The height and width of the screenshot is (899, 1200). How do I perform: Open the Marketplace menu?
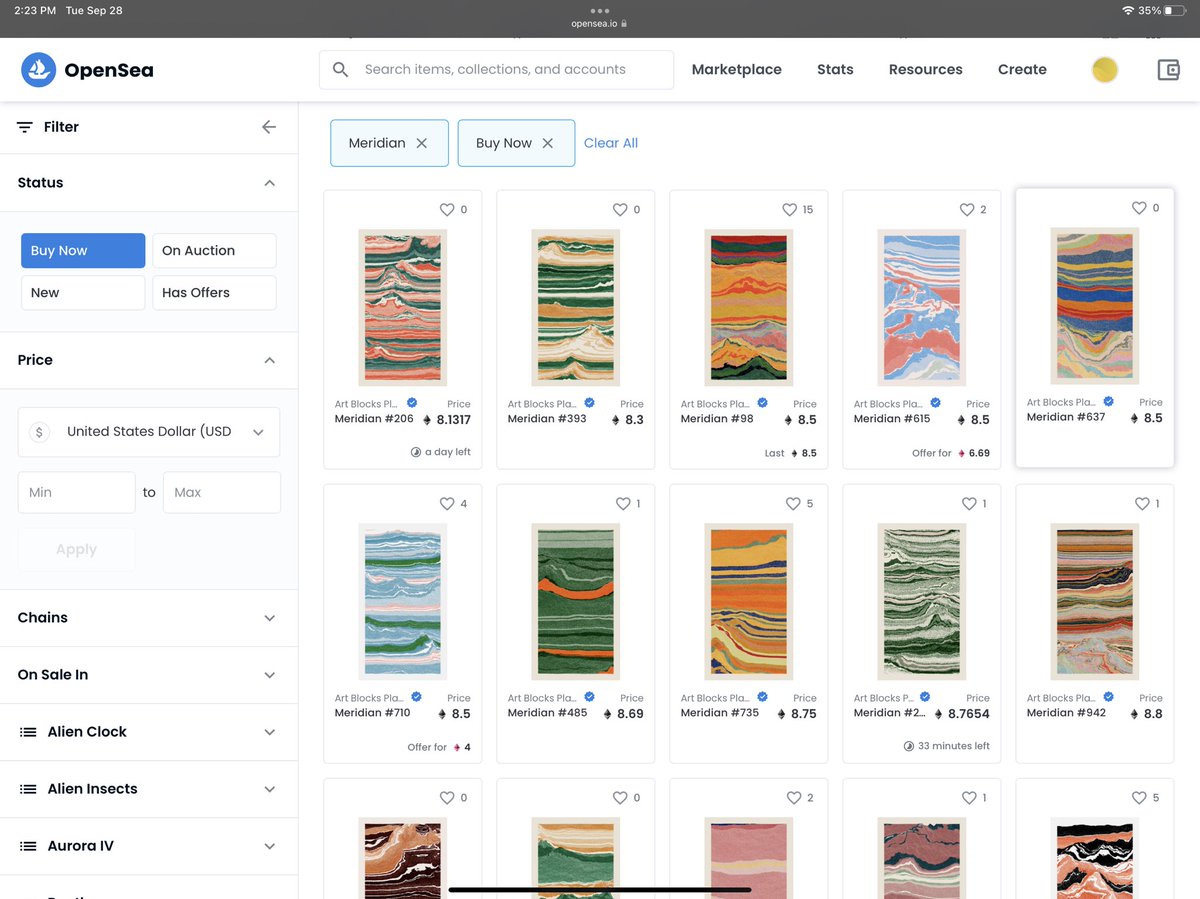(737, 70)
